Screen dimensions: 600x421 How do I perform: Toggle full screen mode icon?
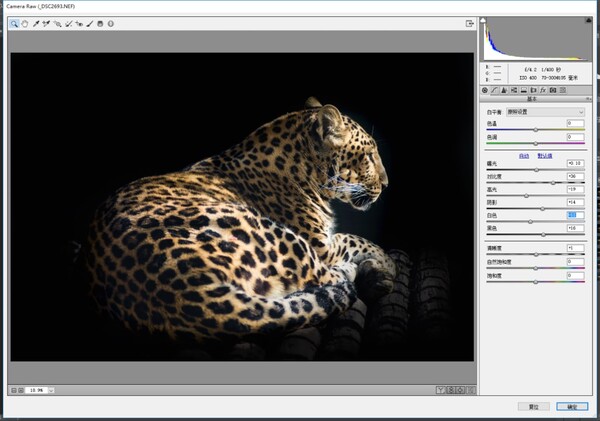click(470, 24)
